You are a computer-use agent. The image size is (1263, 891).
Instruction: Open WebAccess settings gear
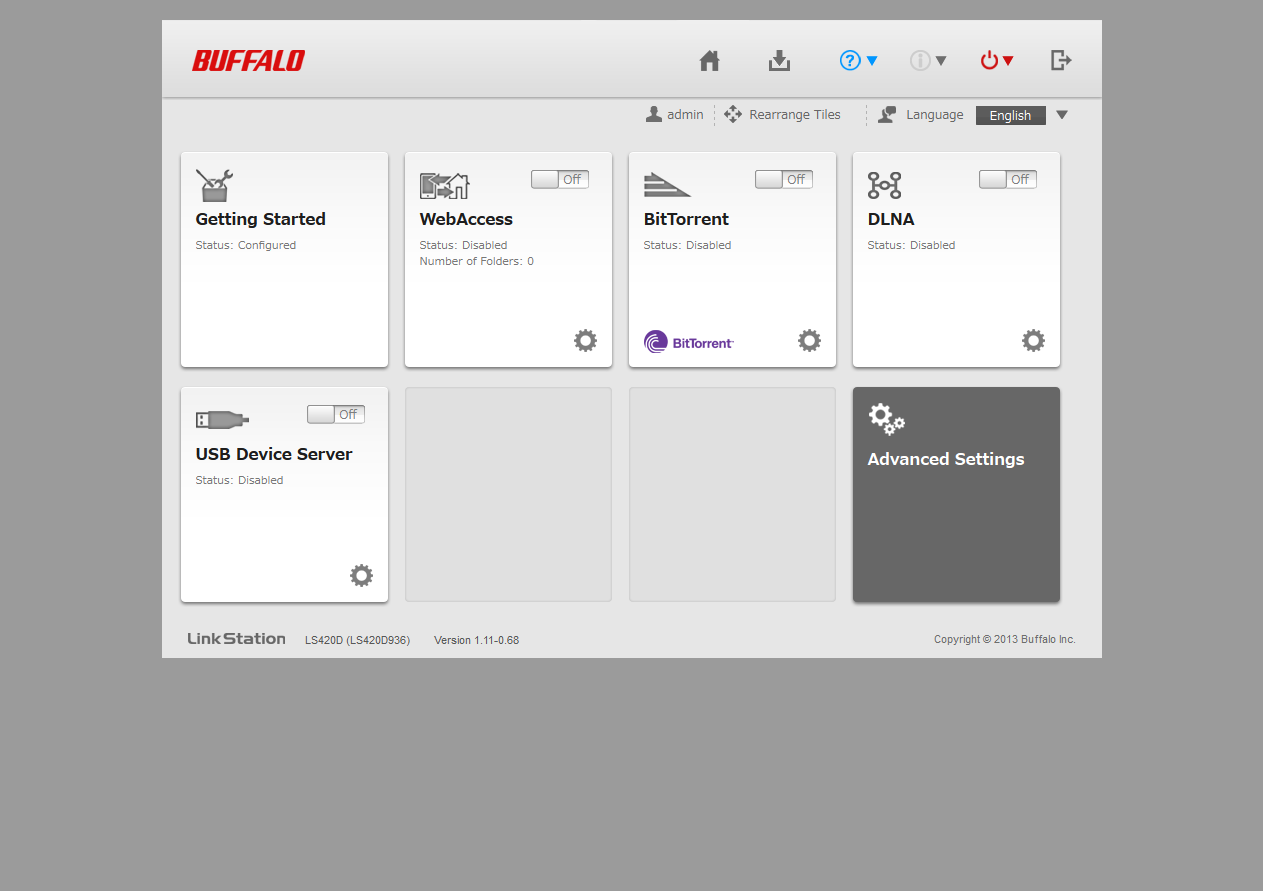tap(585, 341)
